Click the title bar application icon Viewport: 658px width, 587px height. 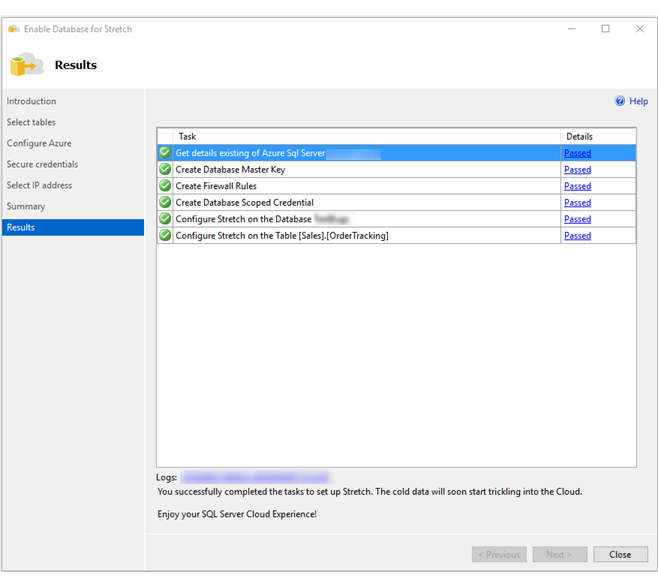click(x=14, y=29)
